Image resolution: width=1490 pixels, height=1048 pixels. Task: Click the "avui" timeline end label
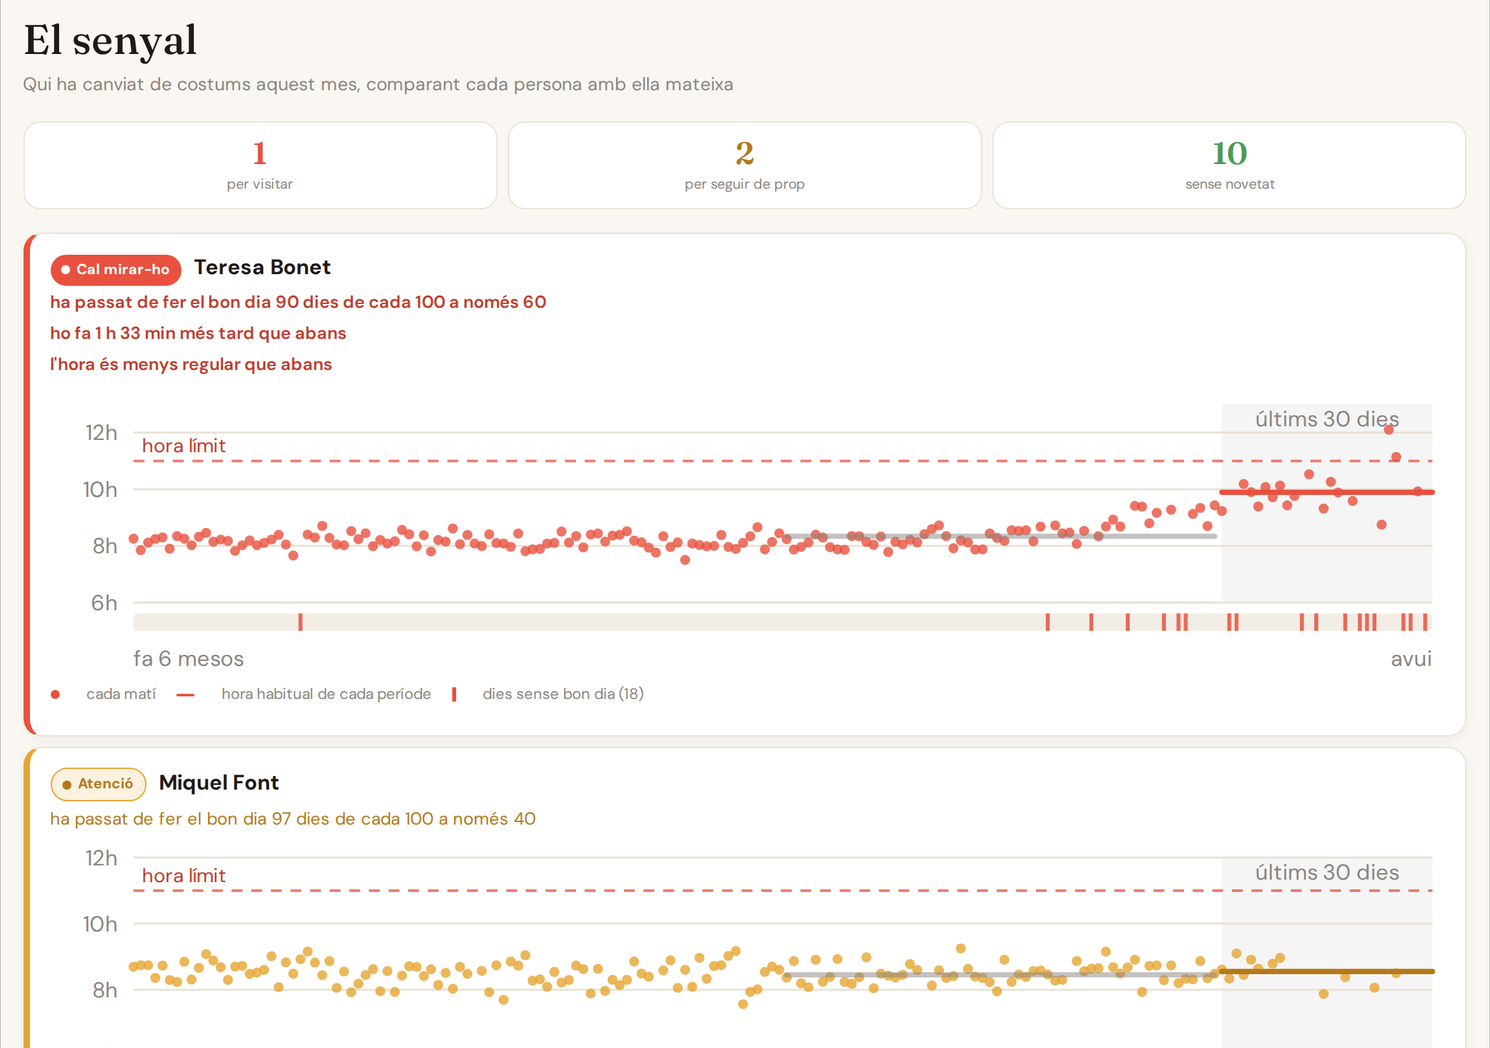coord(1411,659)
